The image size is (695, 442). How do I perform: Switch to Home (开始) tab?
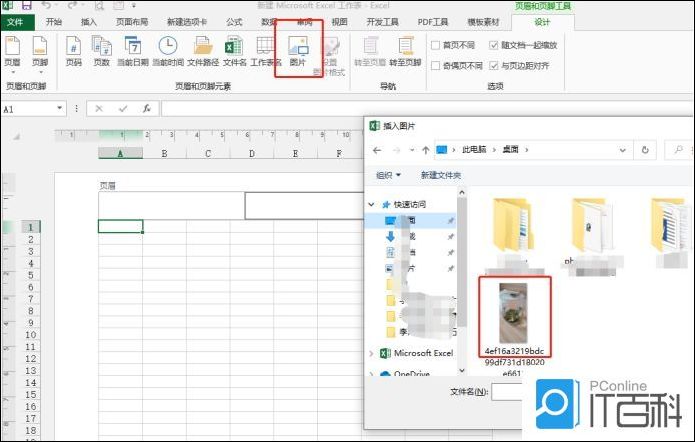(x=54, y=22)
